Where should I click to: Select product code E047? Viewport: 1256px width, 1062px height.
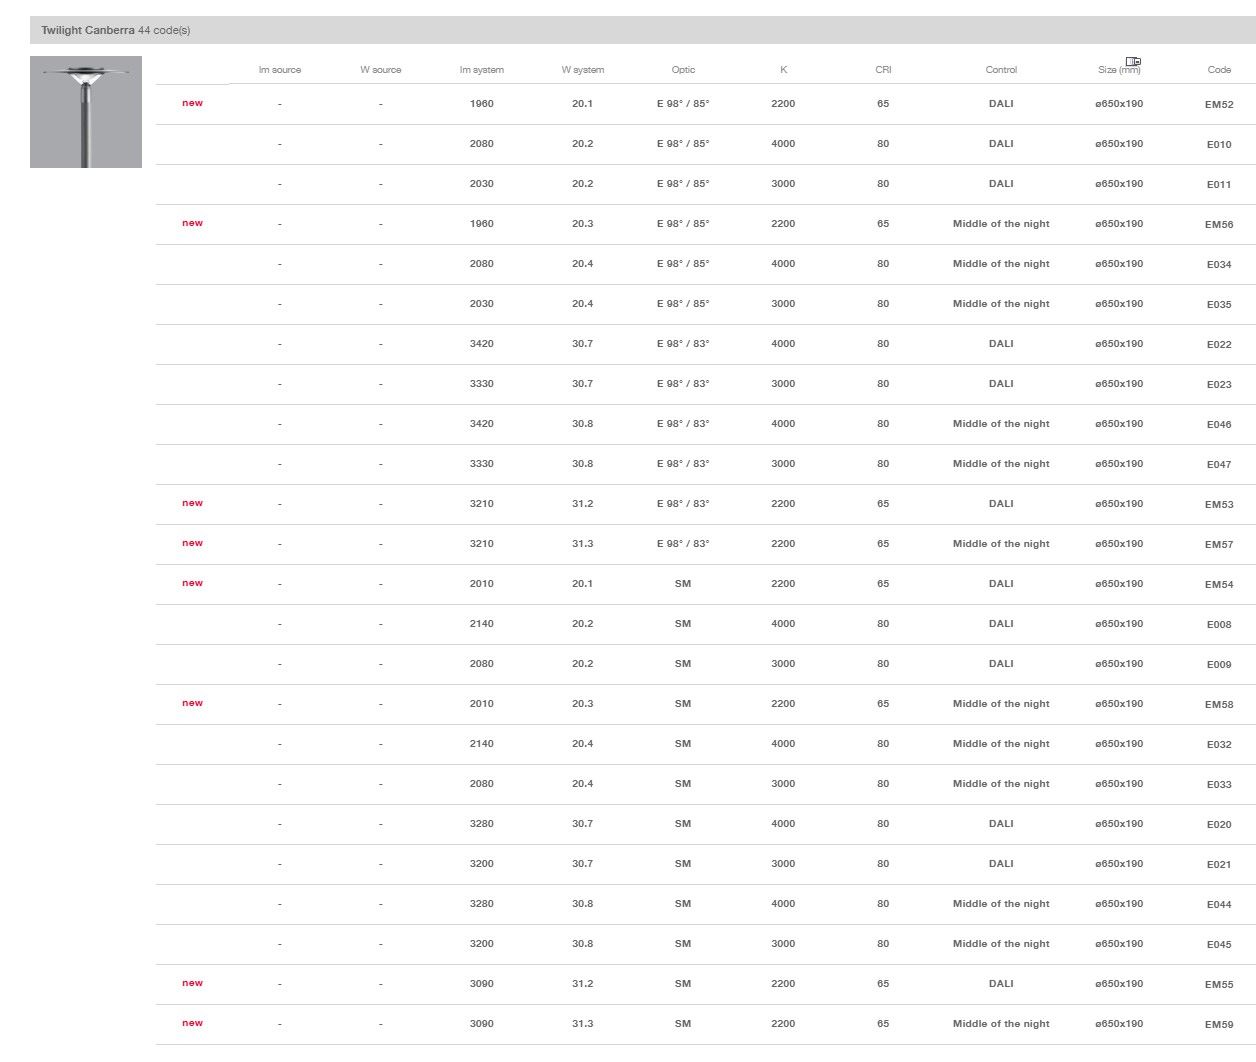tap(1218, 465)
